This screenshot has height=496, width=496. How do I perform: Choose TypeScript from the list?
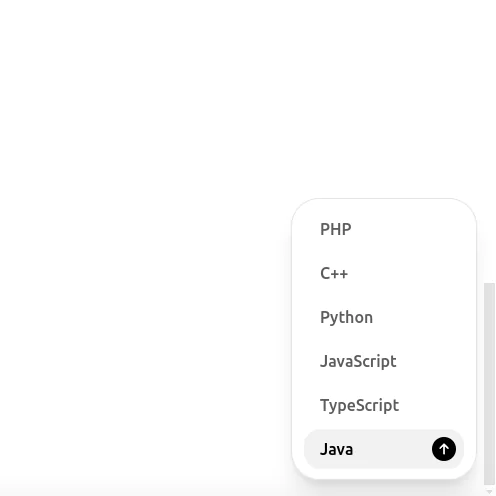pos(384,405)
